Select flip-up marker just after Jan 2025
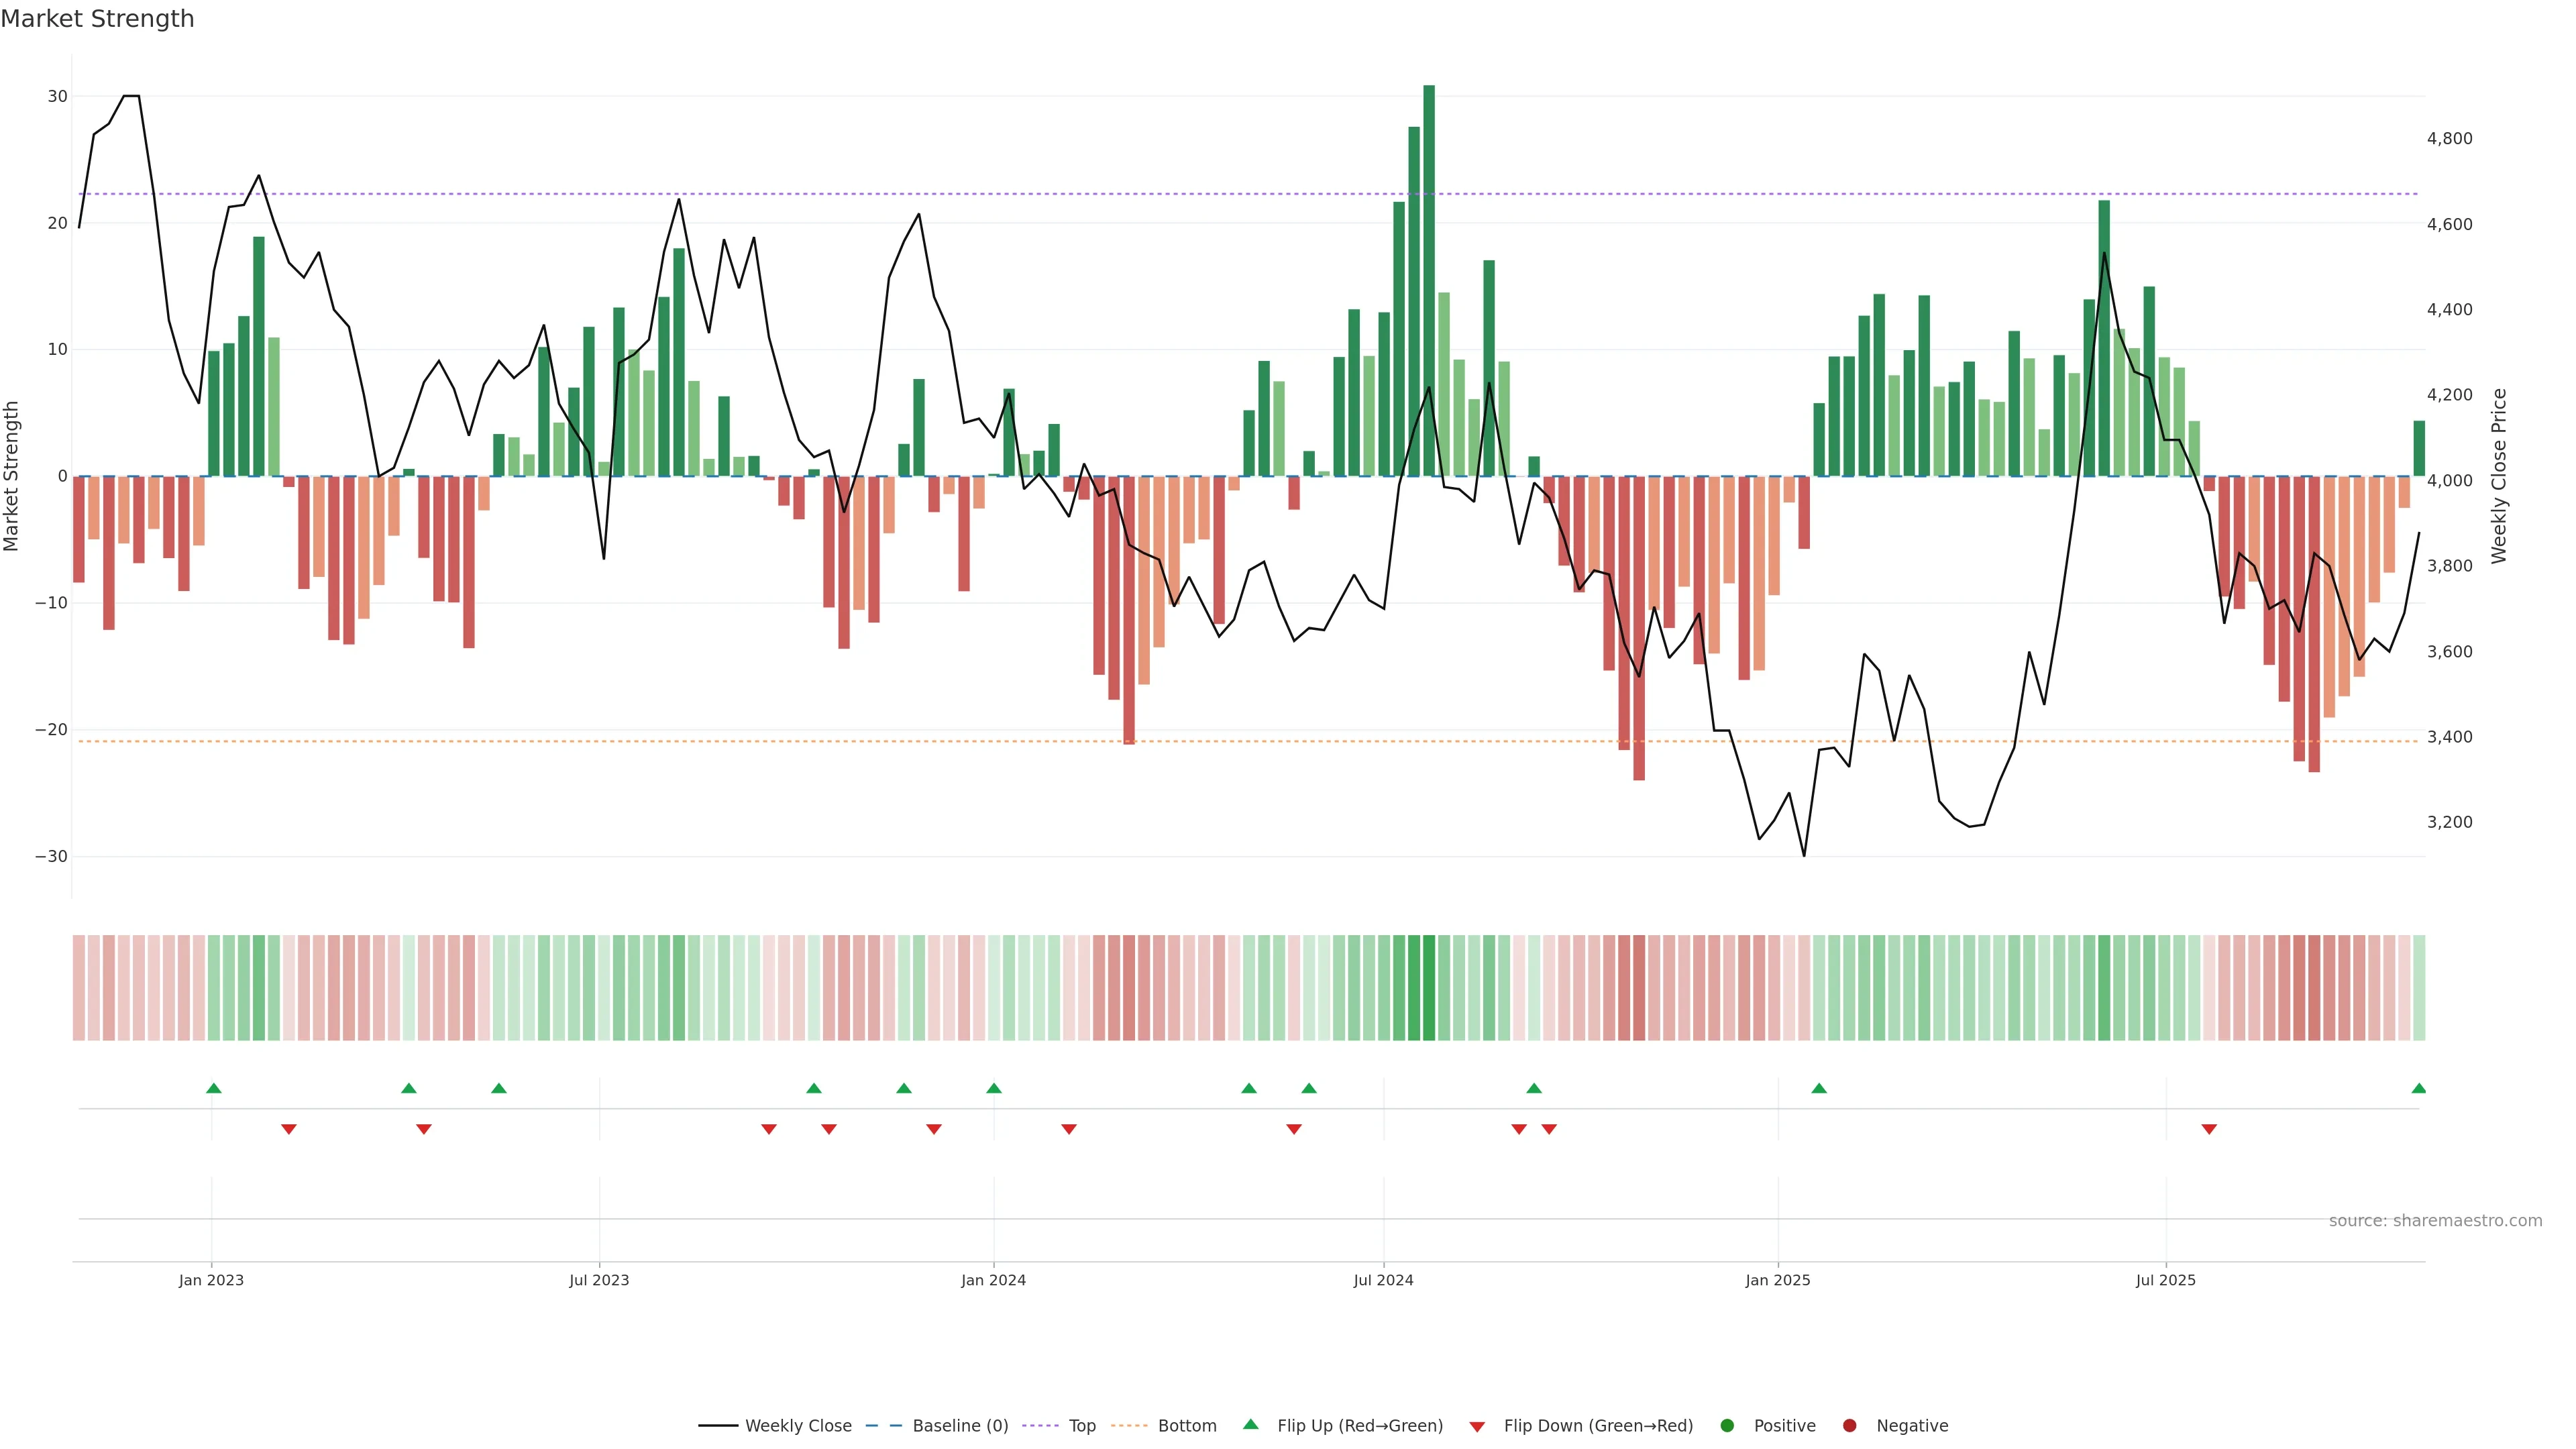The image size is (2576, 1449). [1819, 1088]
